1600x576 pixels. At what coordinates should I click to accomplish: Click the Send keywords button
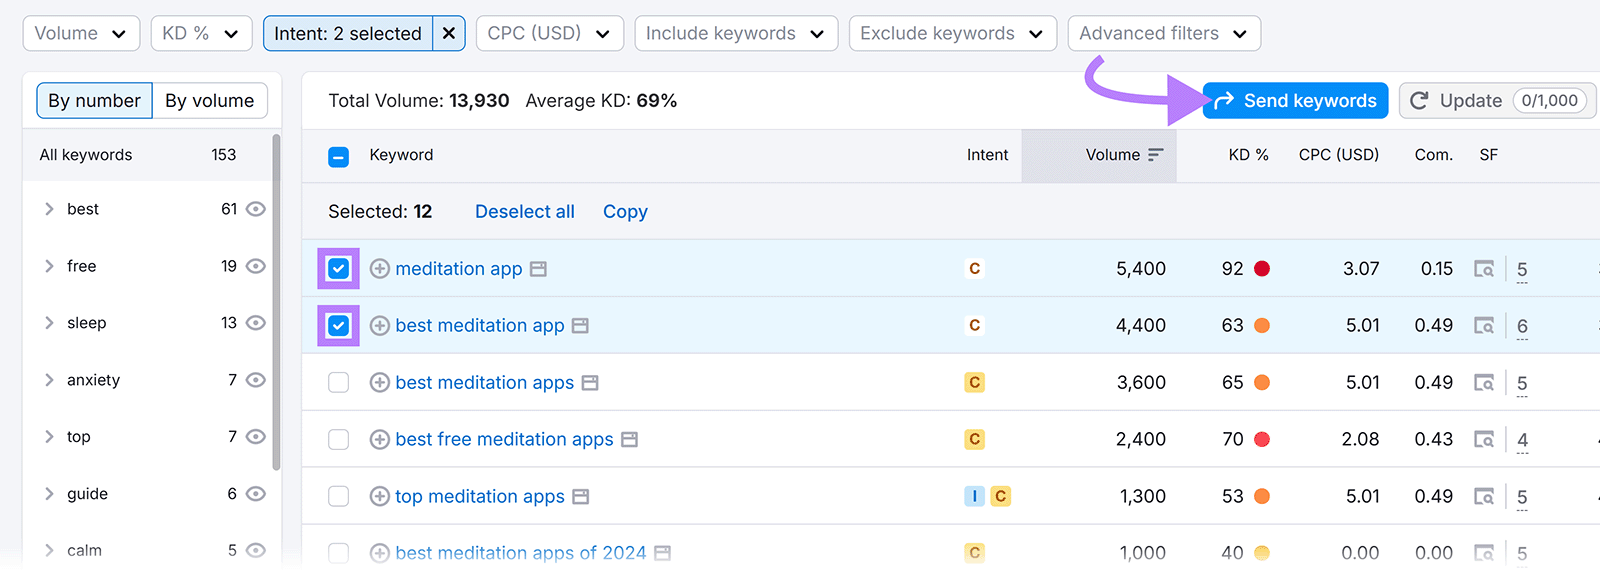click(x=1295, y=101)
